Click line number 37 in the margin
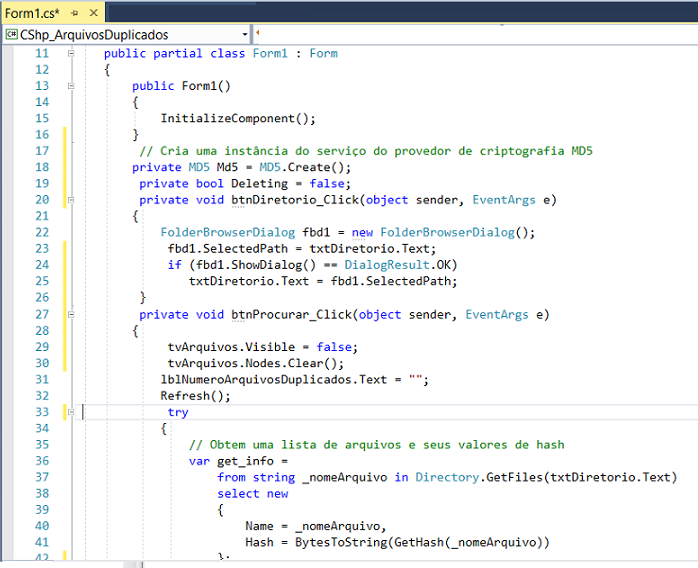Viewport: 698px width, 568px height. pyautogui.click(x=42, y=477)
